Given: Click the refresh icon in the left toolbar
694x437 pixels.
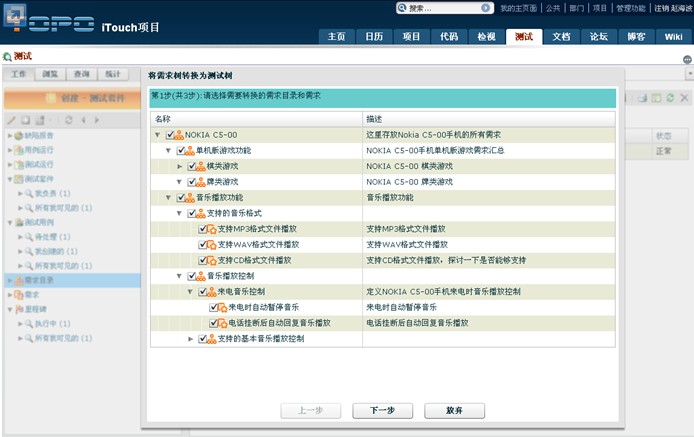Looking at the screenshot, I should click(x=69, y=120).
